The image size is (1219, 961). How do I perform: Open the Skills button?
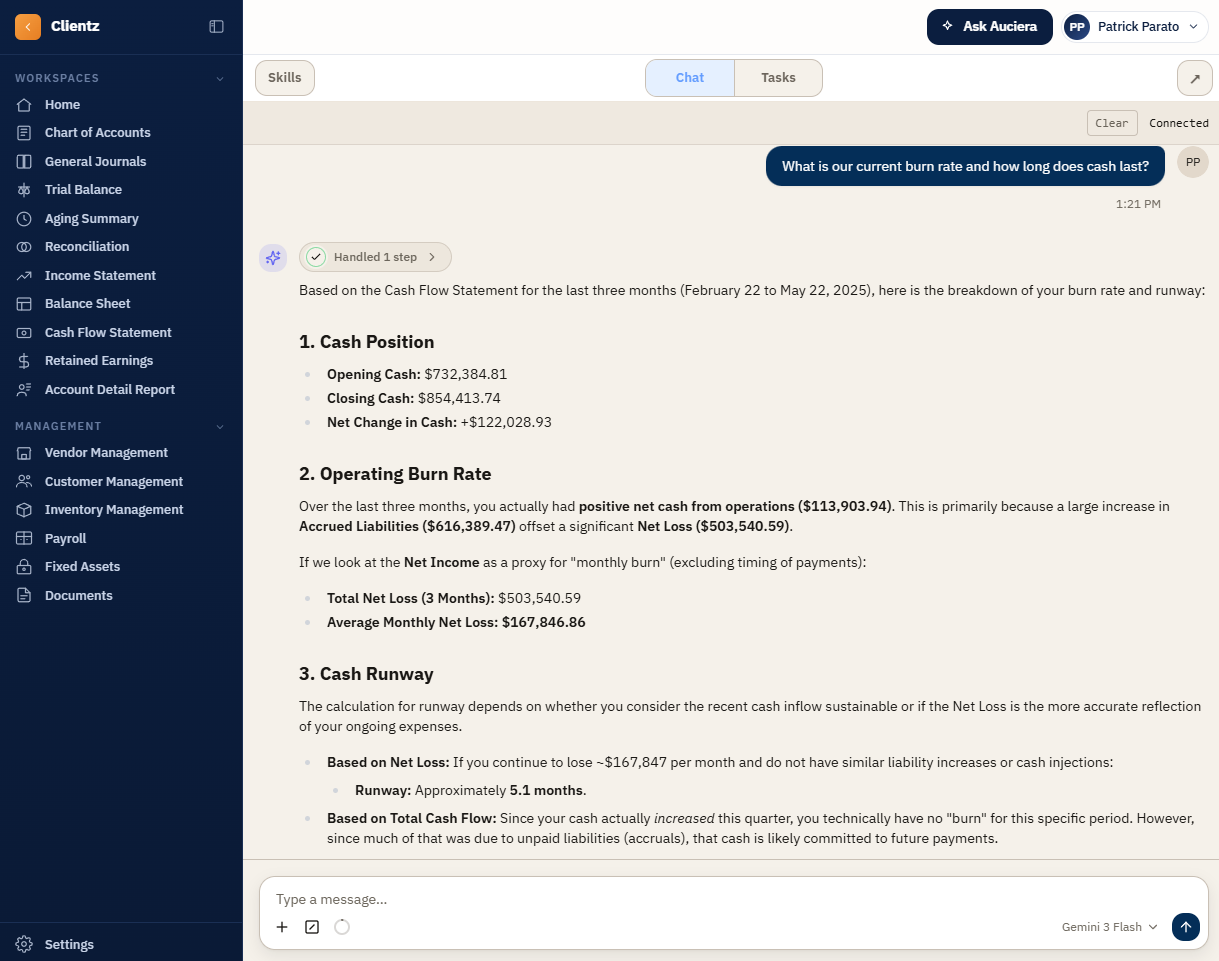pos(285,78)
